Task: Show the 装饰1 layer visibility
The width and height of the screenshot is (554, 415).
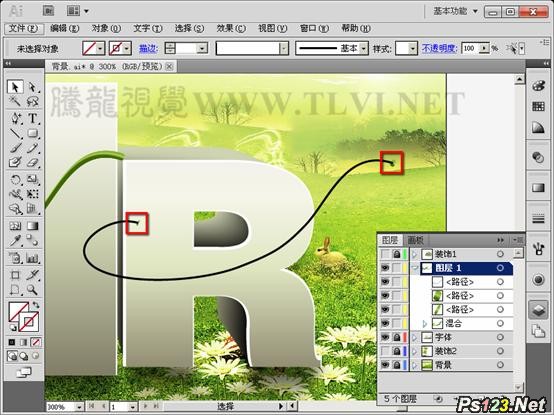Action: [385, 254]
